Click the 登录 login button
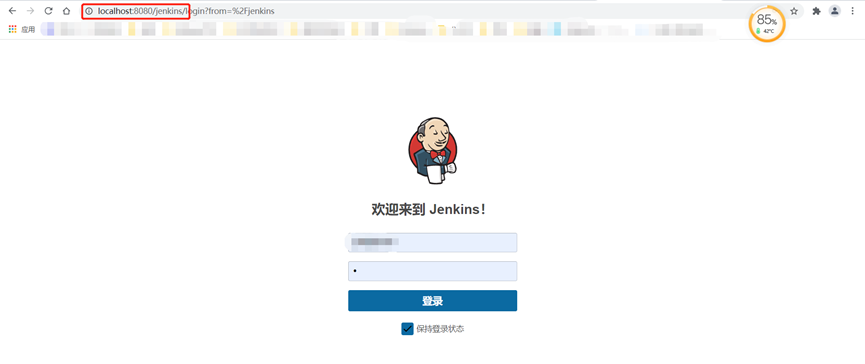865x364 pixels. (x=432, y=301)
